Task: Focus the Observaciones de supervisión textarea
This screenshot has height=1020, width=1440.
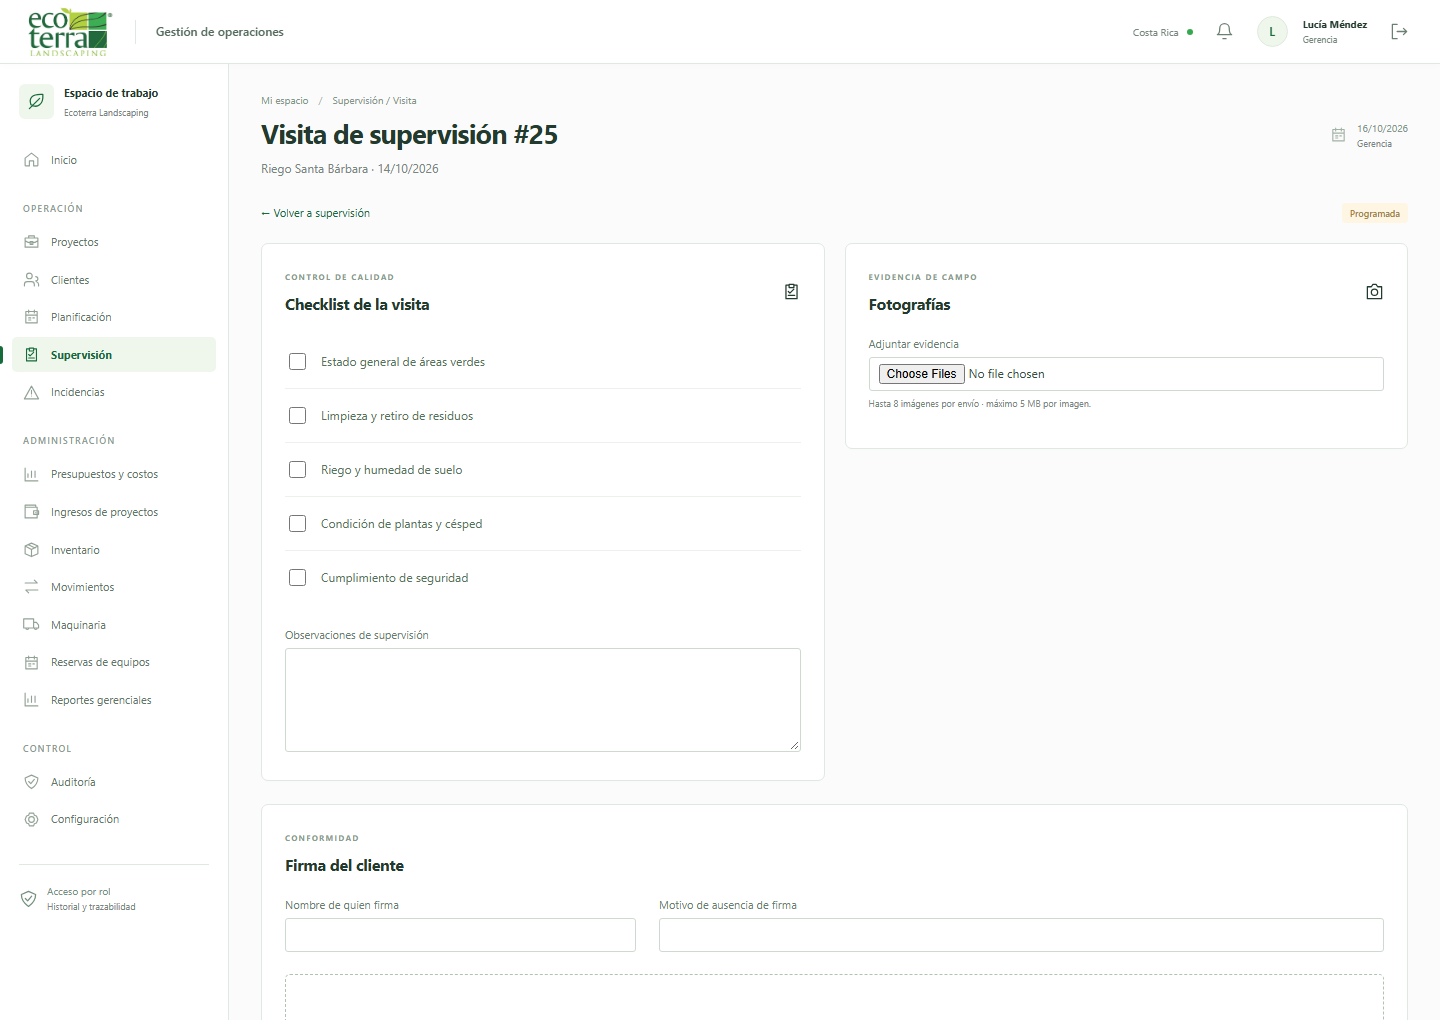Action: click(543, 700)
